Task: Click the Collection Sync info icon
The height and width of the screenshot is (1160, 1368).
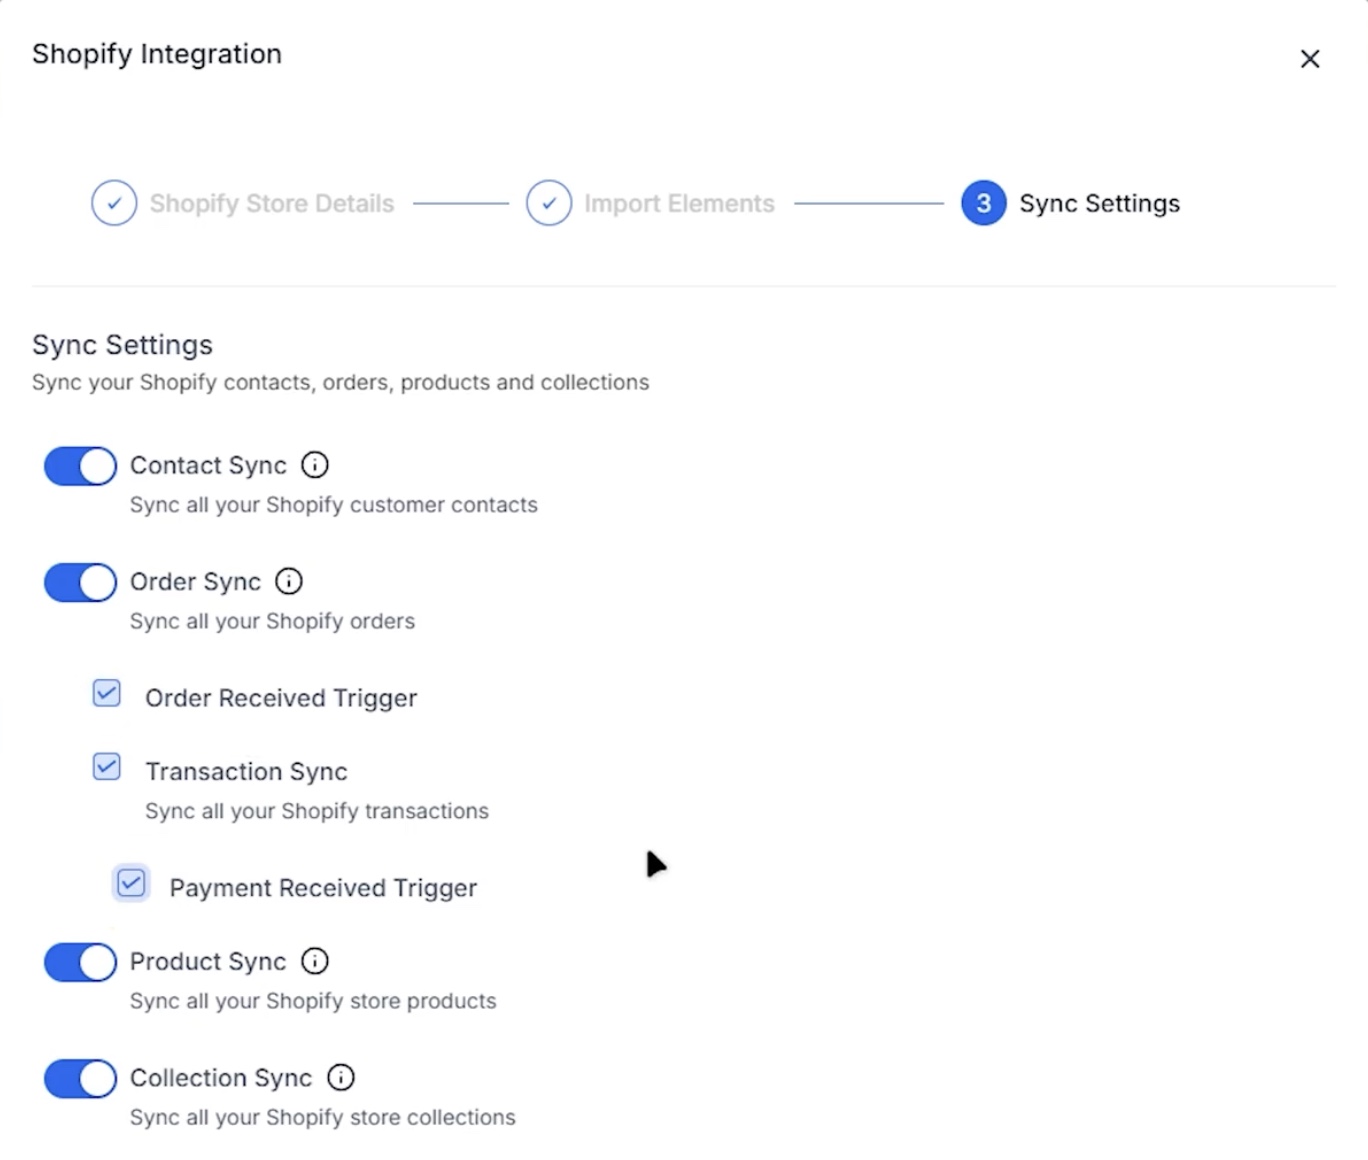Action: 341,1077
